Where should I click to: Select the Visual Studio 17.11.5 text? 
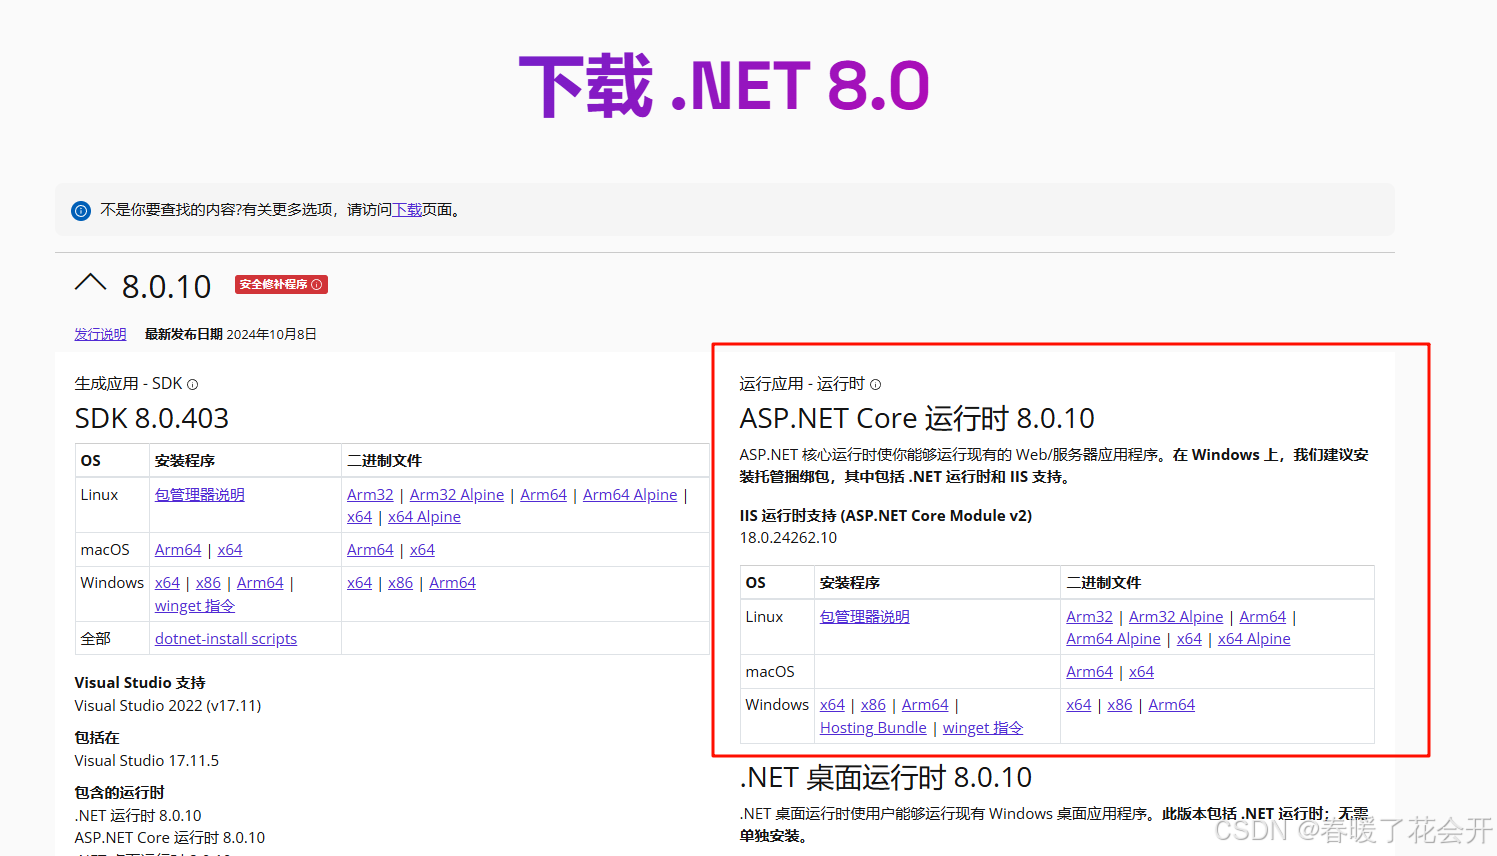point(147,761)
